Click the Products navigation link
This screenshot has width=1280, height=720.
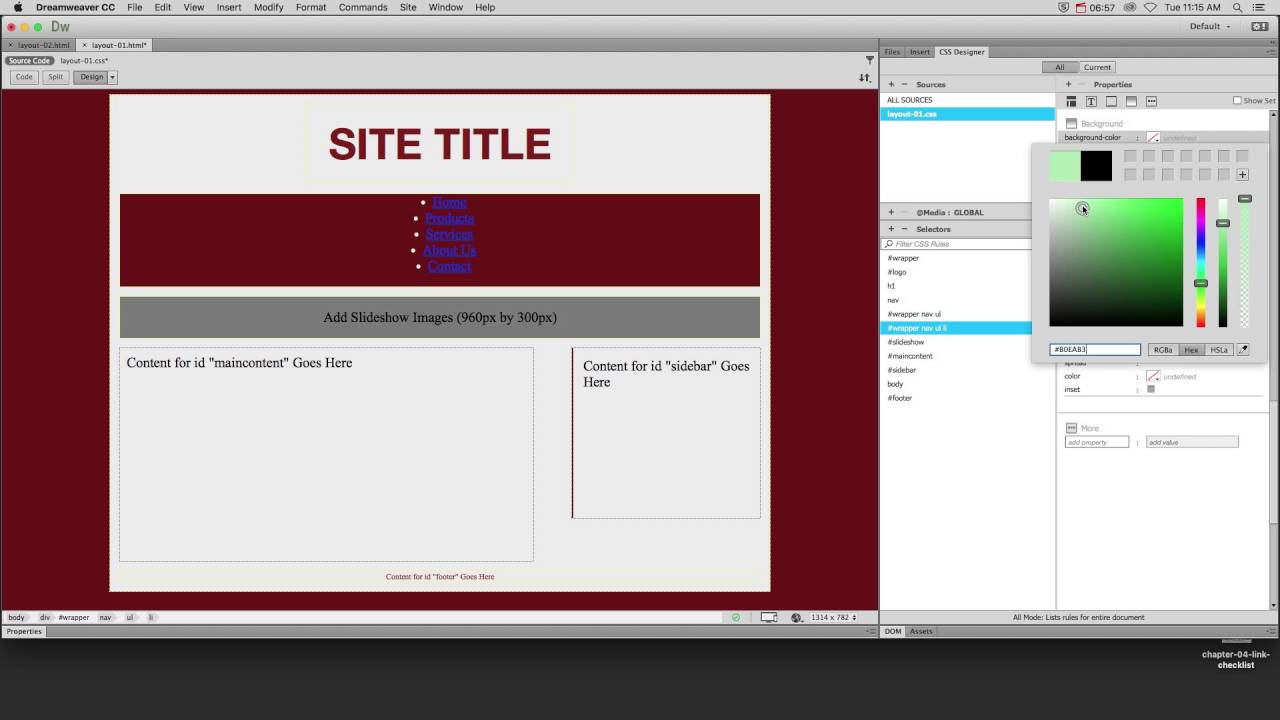coord(449,218)
